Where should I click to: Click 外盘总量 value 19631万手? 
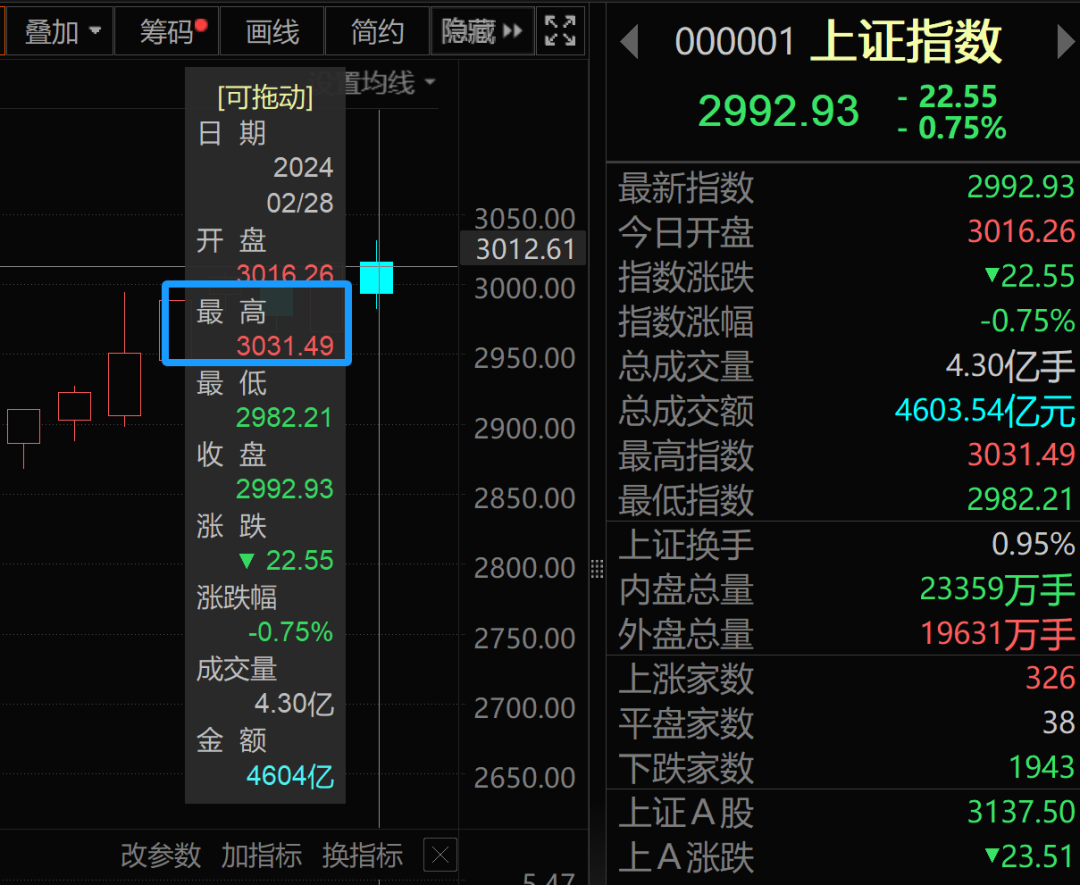(997, 634)
